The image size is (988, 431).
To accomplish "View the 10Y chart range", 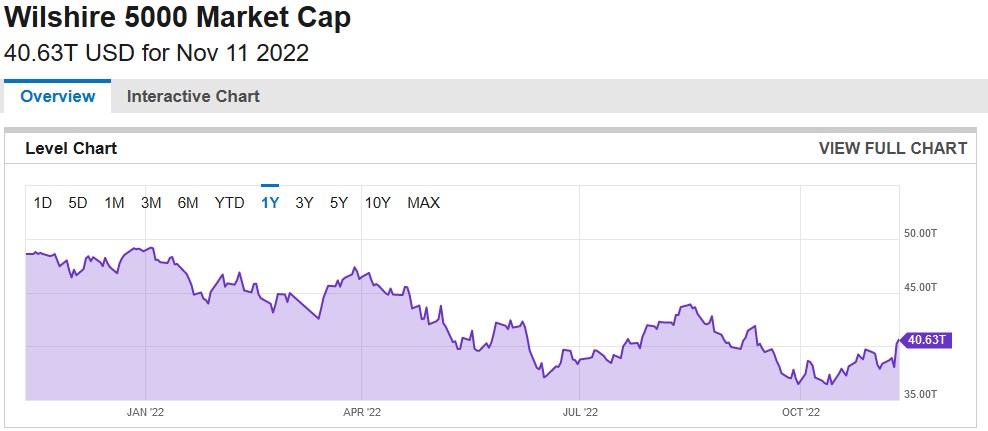I will (x=377, y=203).
